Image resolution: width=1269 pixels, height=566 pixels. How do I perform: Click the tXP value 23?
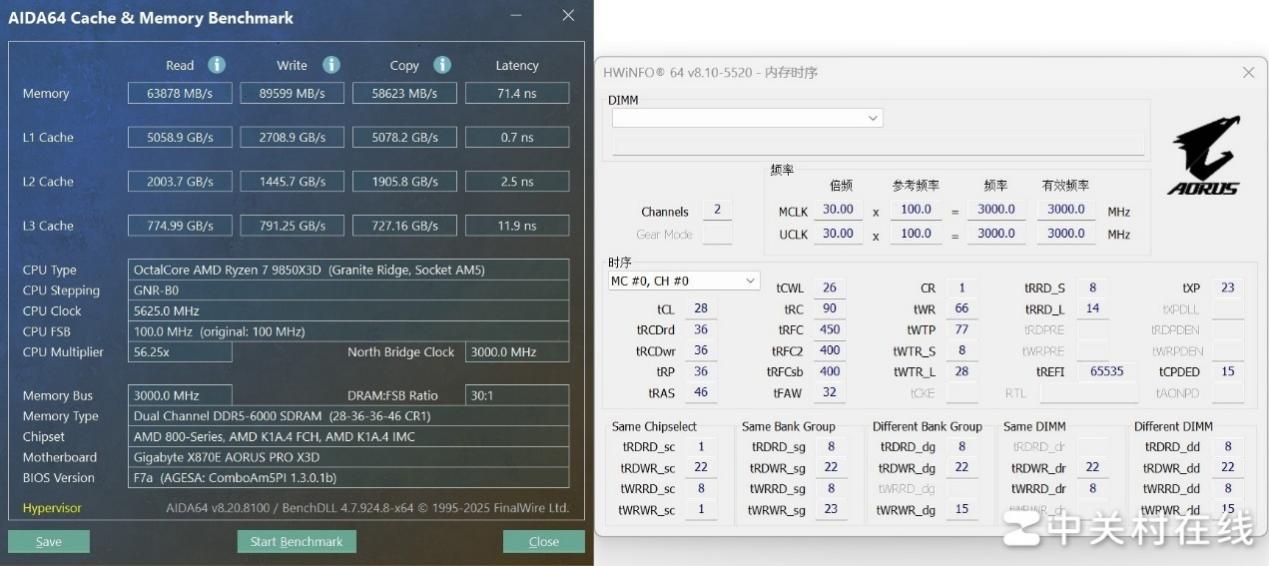point(1228,288)
